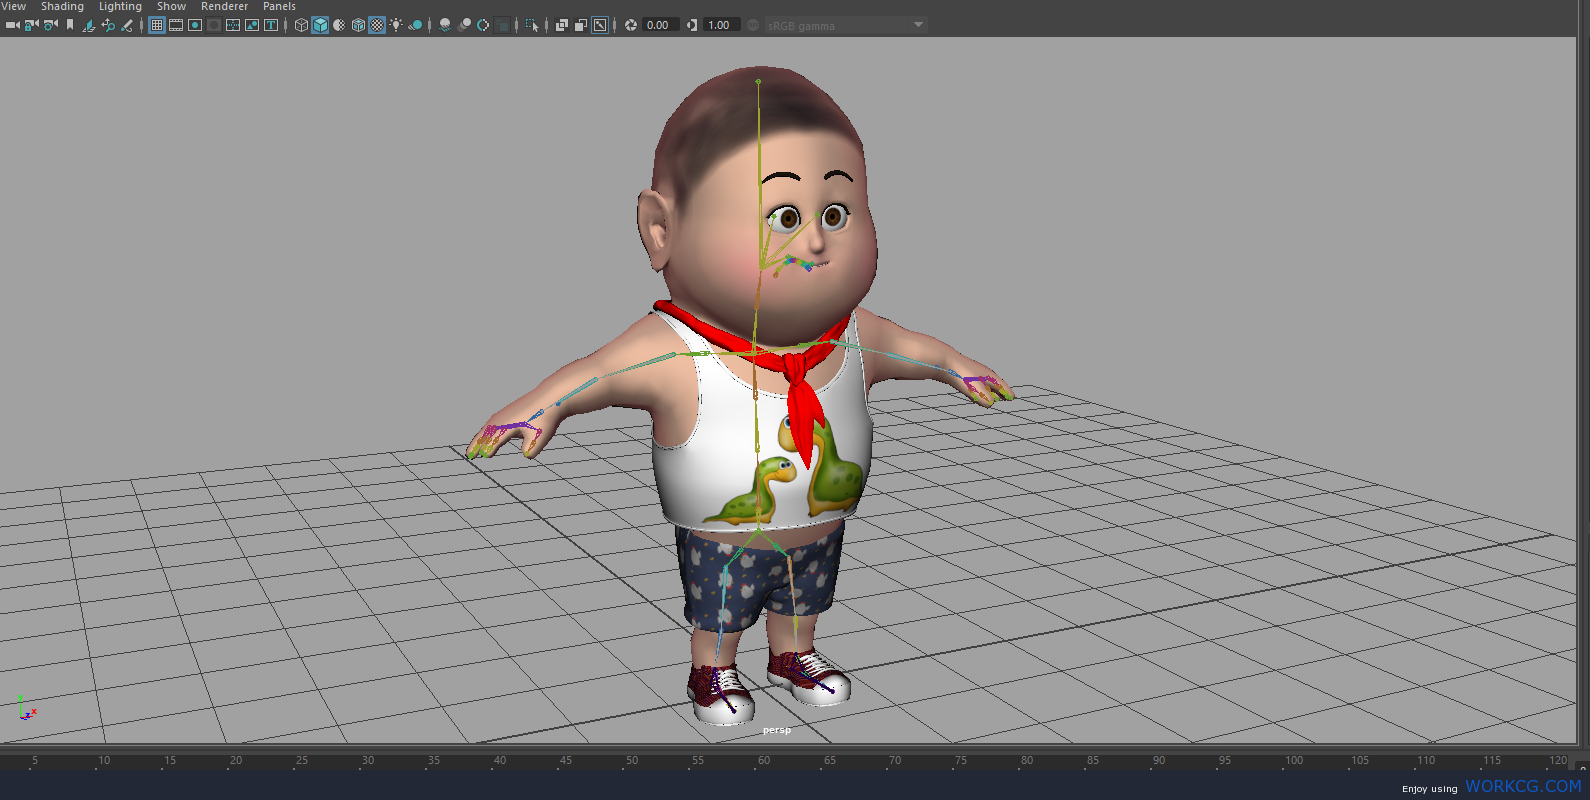This screenshot has height=800, width=1590.
Task: Open the Show menu
Action: 171,6
